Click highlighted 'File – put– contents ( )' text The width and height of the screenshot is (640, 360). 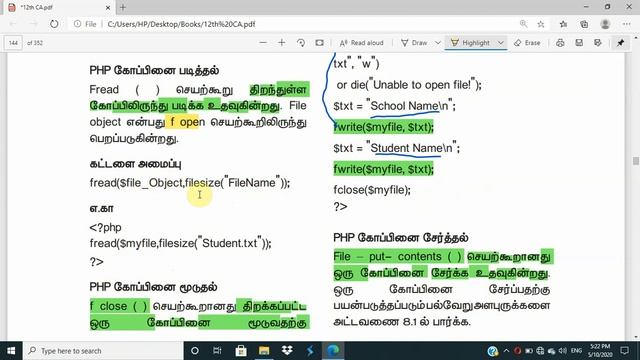[x=398, y=257]
